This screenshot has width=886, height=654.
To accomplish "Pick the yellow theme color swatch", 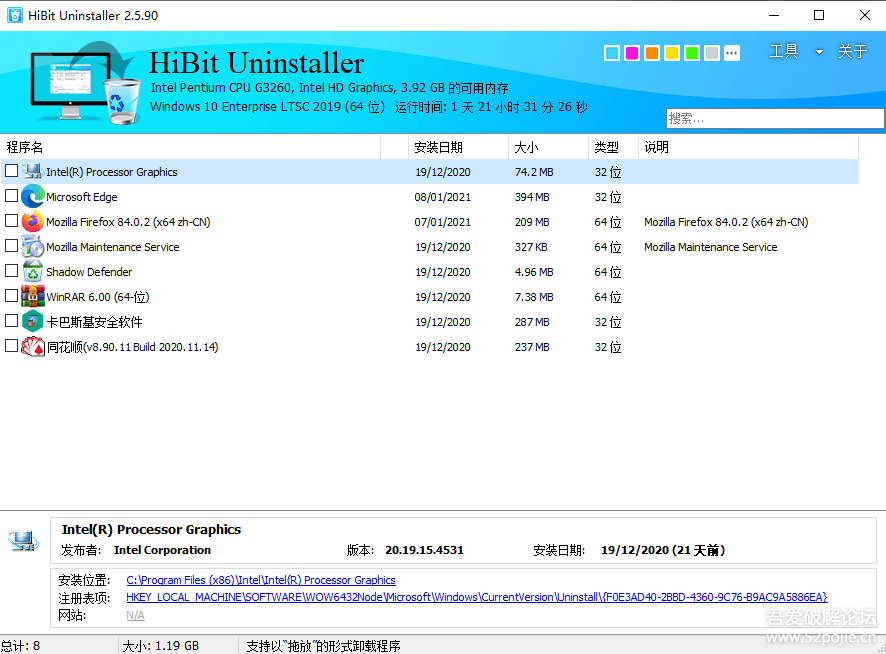I will (x=672, y=53).
